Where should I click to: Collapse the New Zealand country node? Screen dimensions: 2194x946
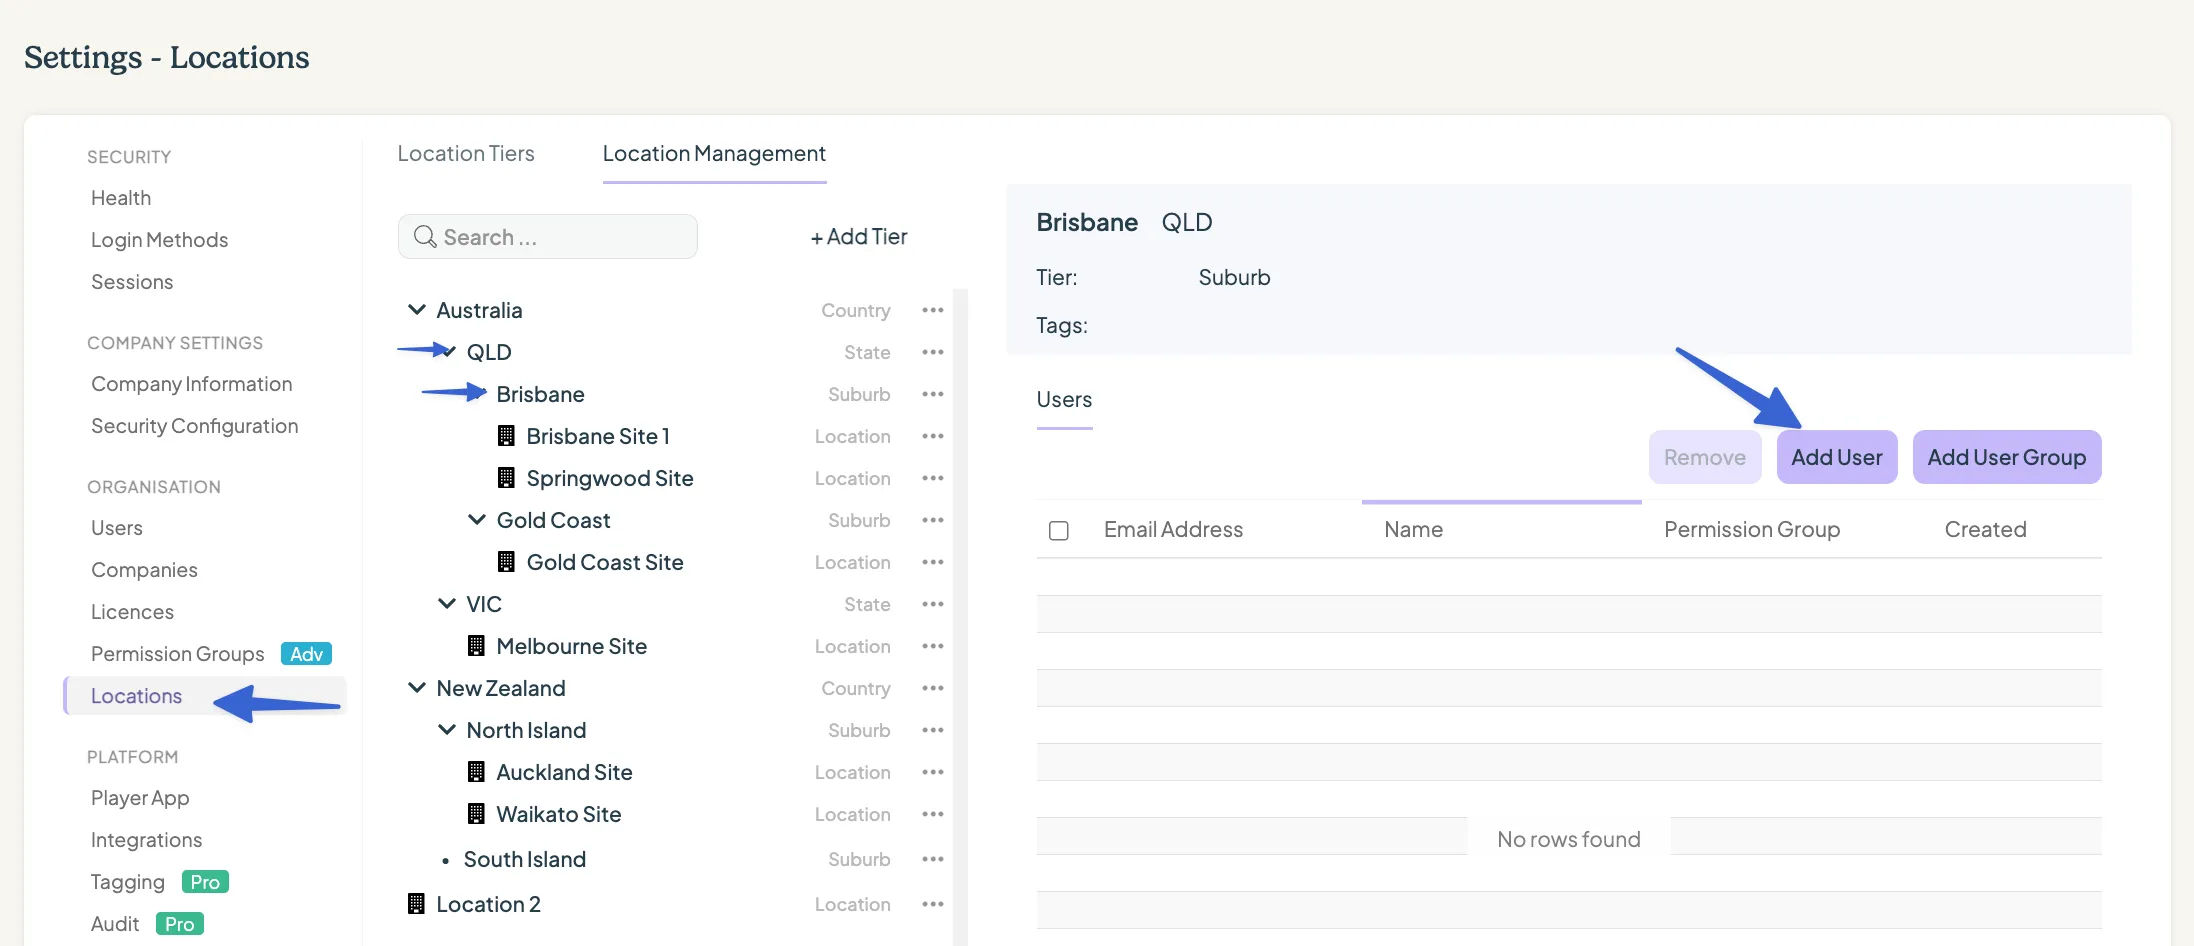click(x=417, y=687)
